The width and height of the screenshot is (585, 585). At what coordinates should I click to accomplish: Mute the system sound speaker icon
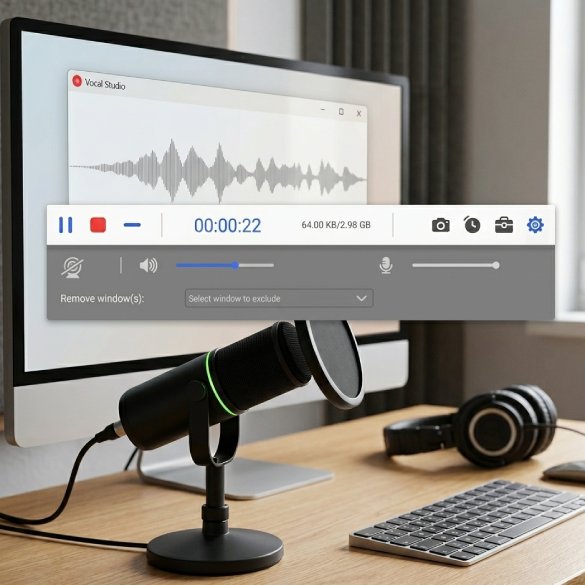click(148, 266)
